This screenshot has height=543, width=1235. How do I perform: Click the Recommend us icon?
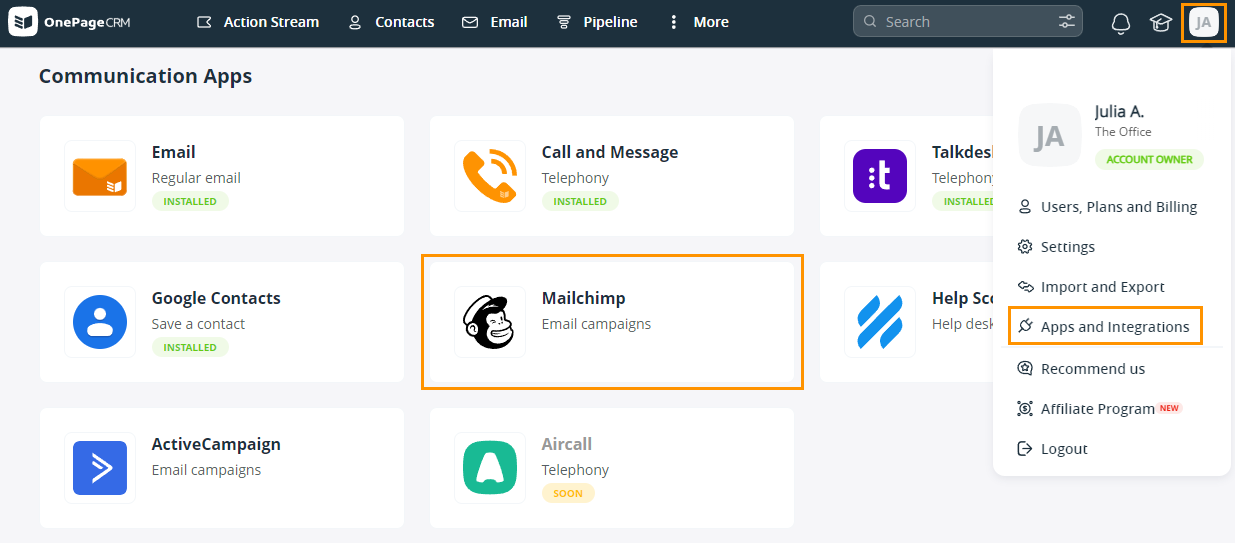(x=1024, y=369)
